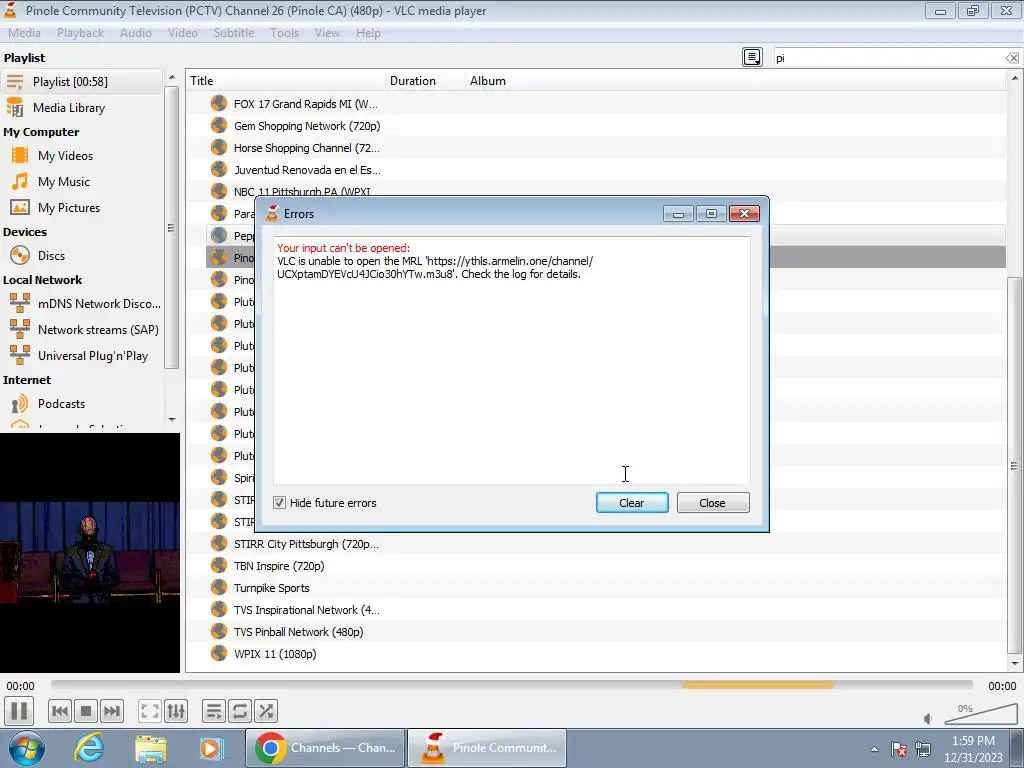Viewport: 1024px width, 768px height.
Task: Toggle loop mode button
Action: [x=240, y=711]
